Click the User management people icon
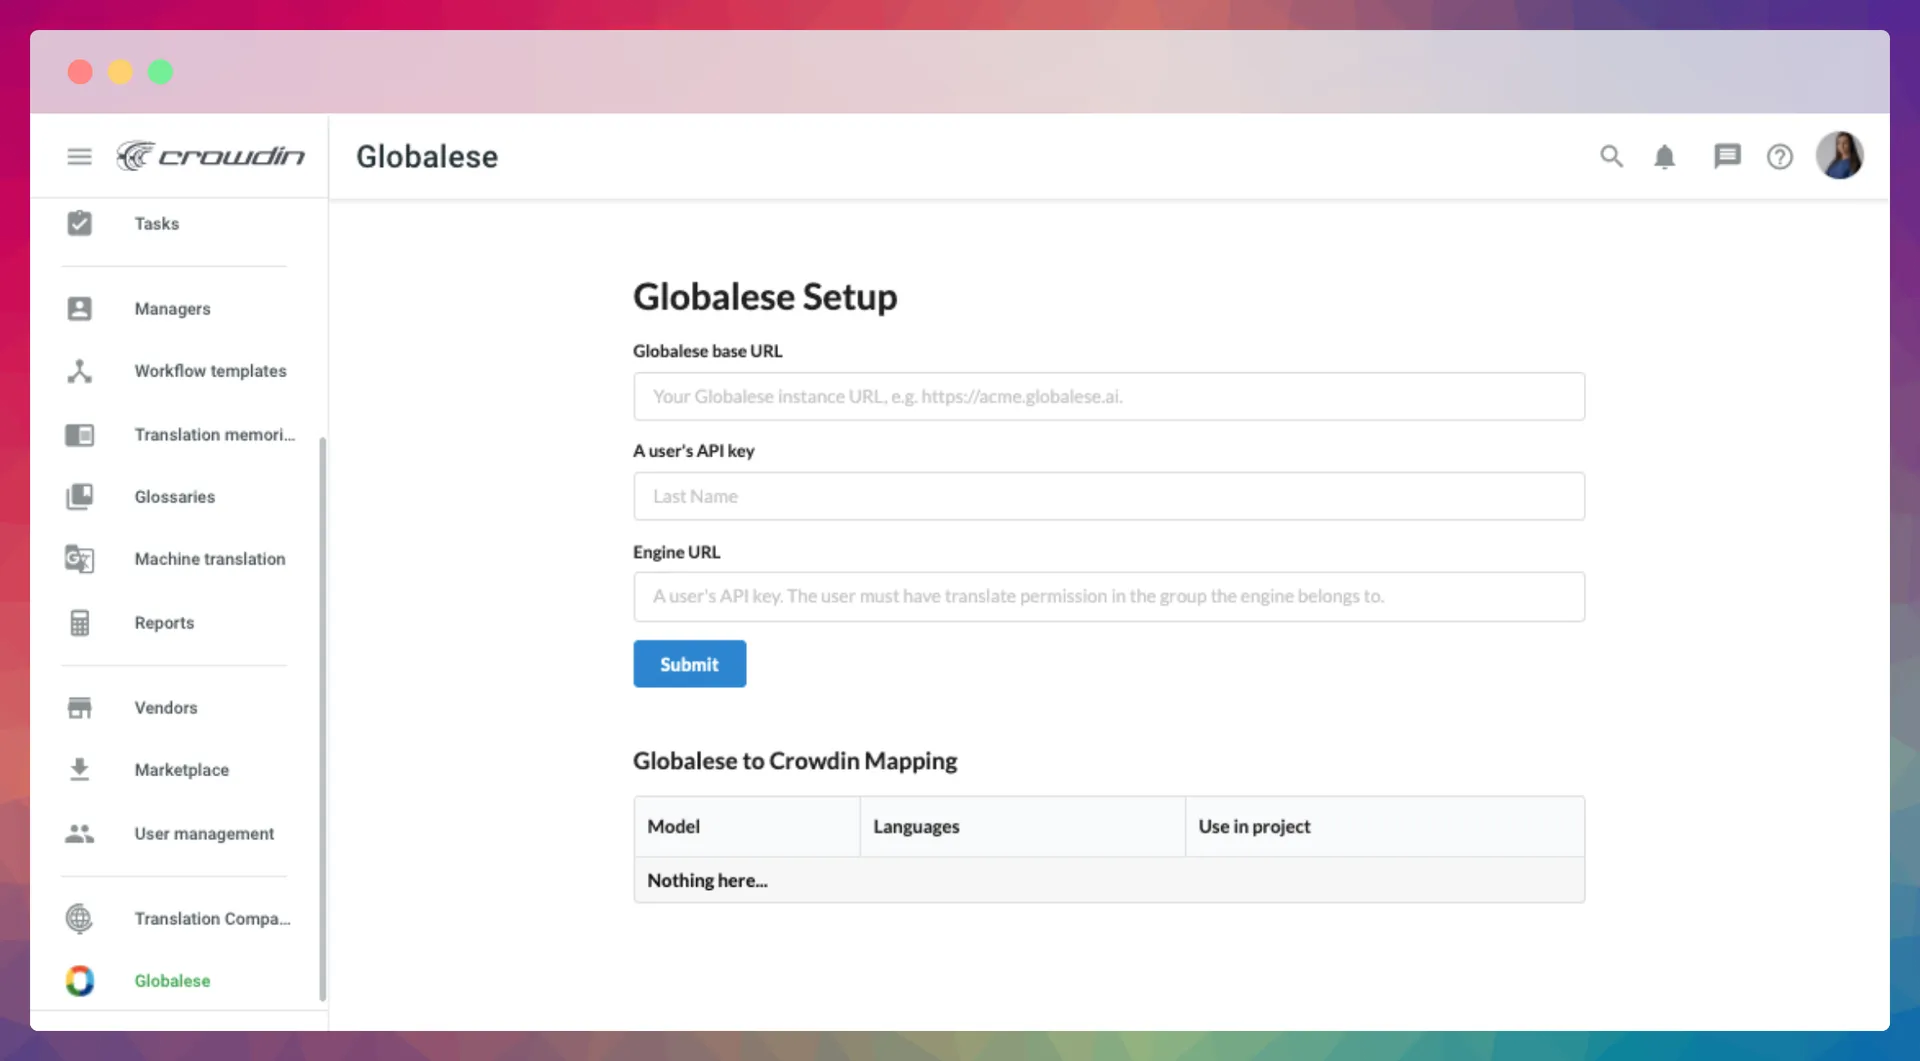 79,833
